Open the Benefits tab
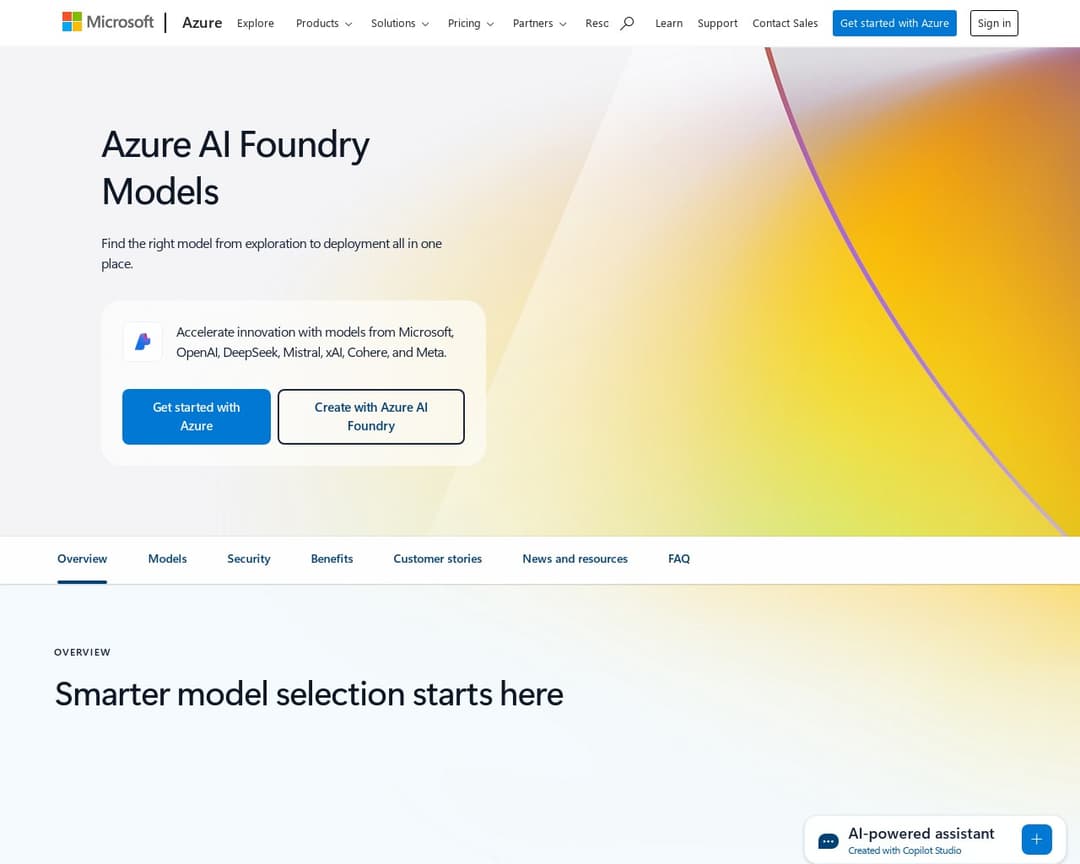 332,559
